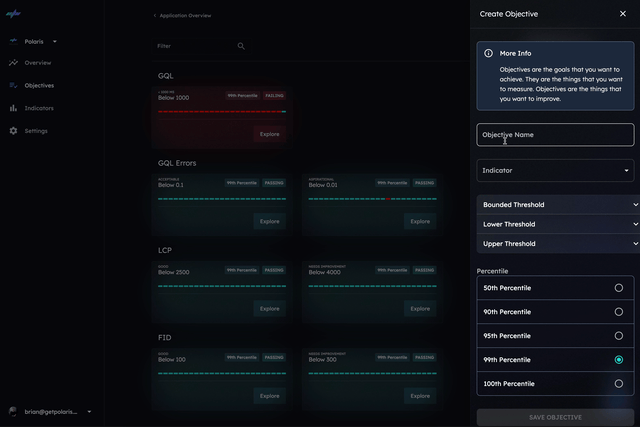640x427 pixels.
Task: Expand the Upper Threshold section
Action: click(x=555, y=244)
